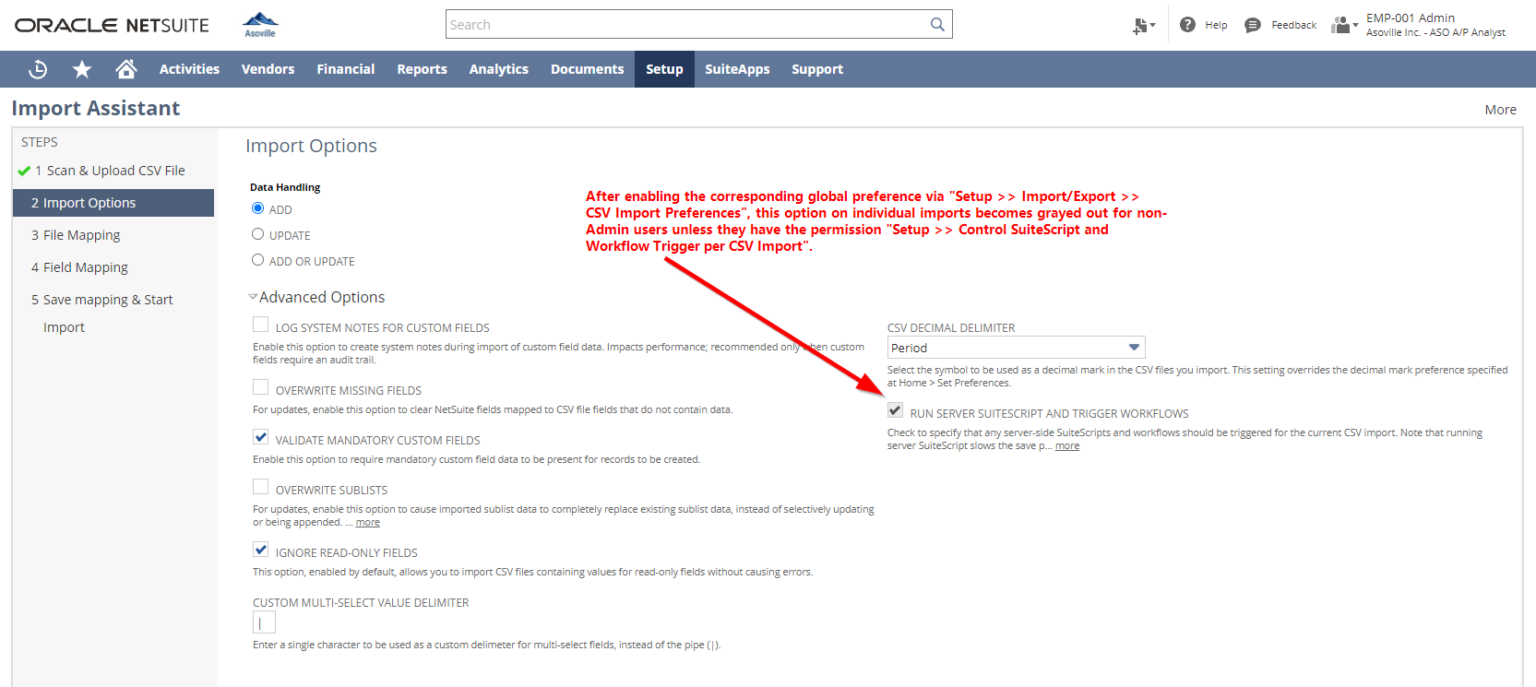
Task: Open the roles menu via person icon
Action: pyautogui.click(x=1341, y=24)
